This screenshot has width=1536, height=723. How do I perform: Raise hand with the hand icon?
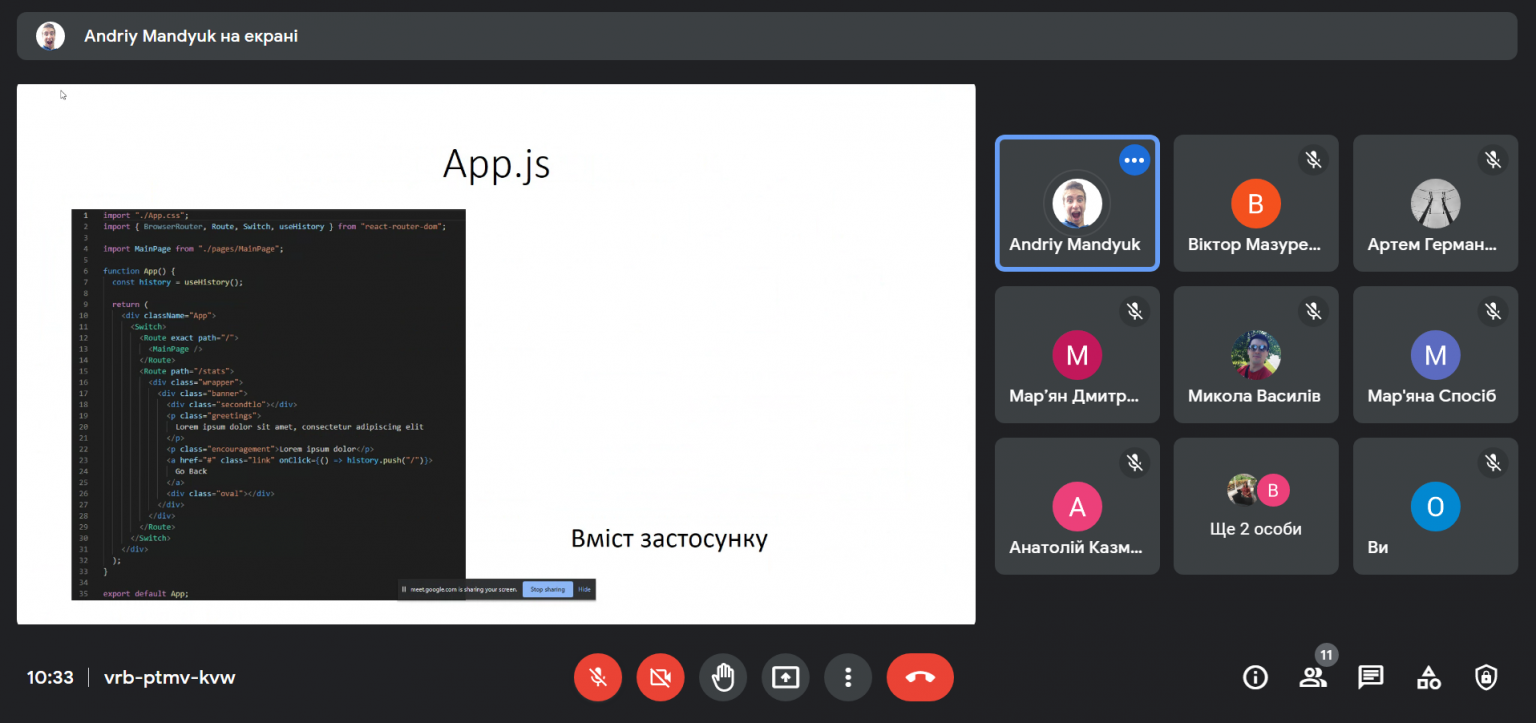723,677
